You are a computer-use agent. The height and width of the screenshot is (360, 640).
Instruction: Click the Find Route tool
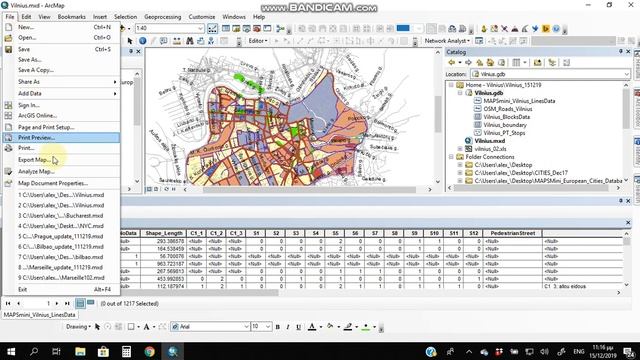tap(200, 41)
